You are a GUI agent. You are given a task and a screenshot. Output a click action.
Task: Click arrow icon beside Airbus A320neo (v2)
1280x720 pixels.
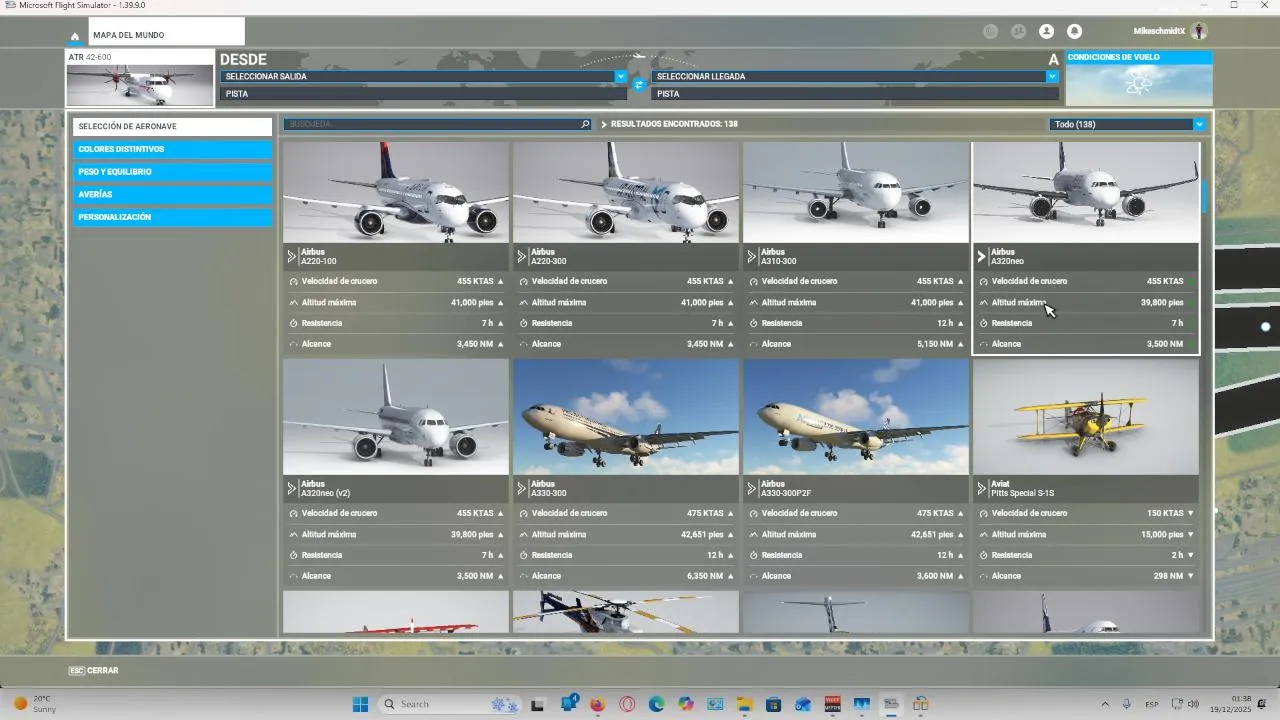pos(292,489)
